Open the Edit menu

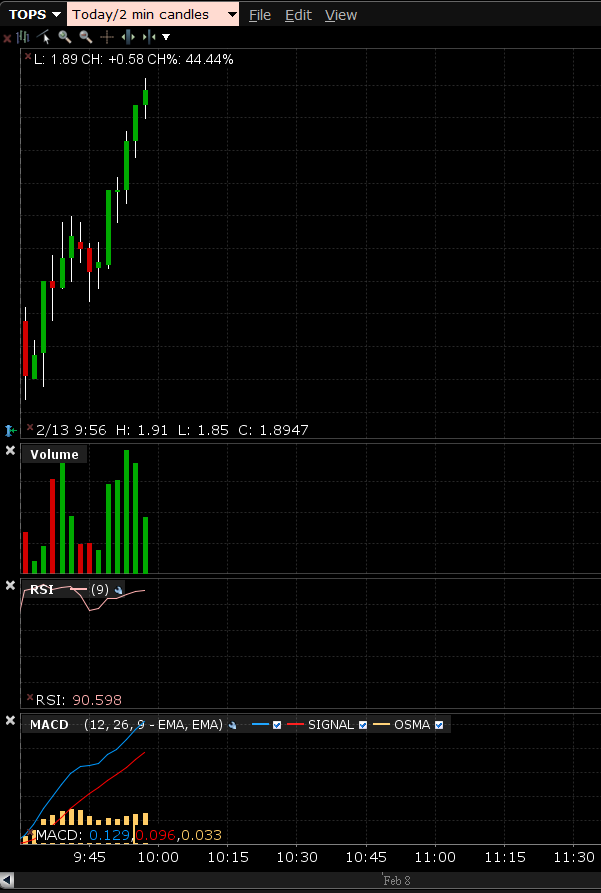(x=299, y=15)
